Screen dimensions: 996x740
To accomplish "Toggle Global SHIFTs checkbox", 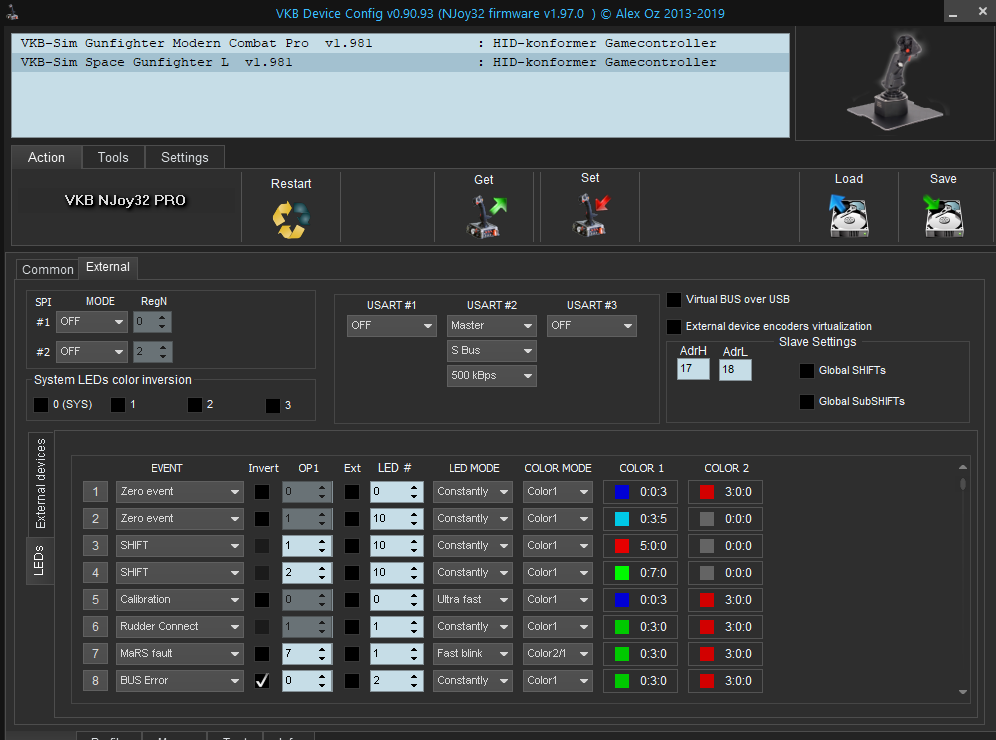I will [x=807, y=371].
